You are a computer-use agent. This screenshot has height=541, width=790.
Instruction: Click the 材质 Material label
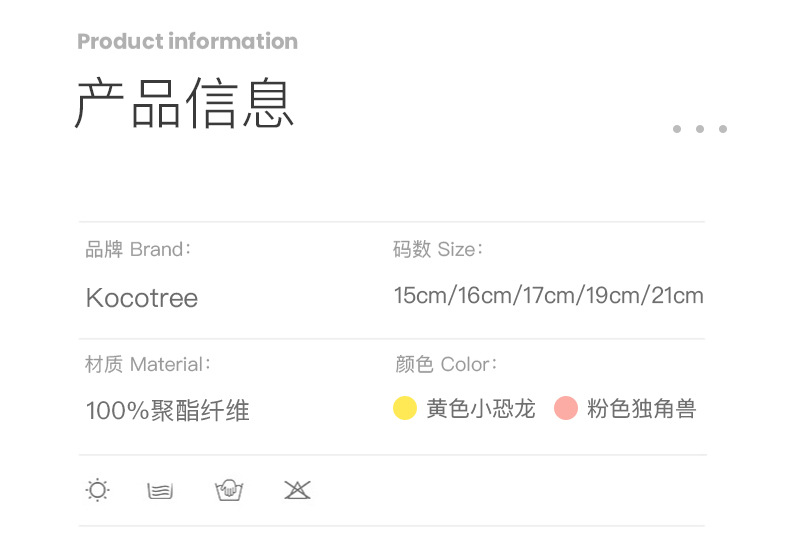click(148, 364)
